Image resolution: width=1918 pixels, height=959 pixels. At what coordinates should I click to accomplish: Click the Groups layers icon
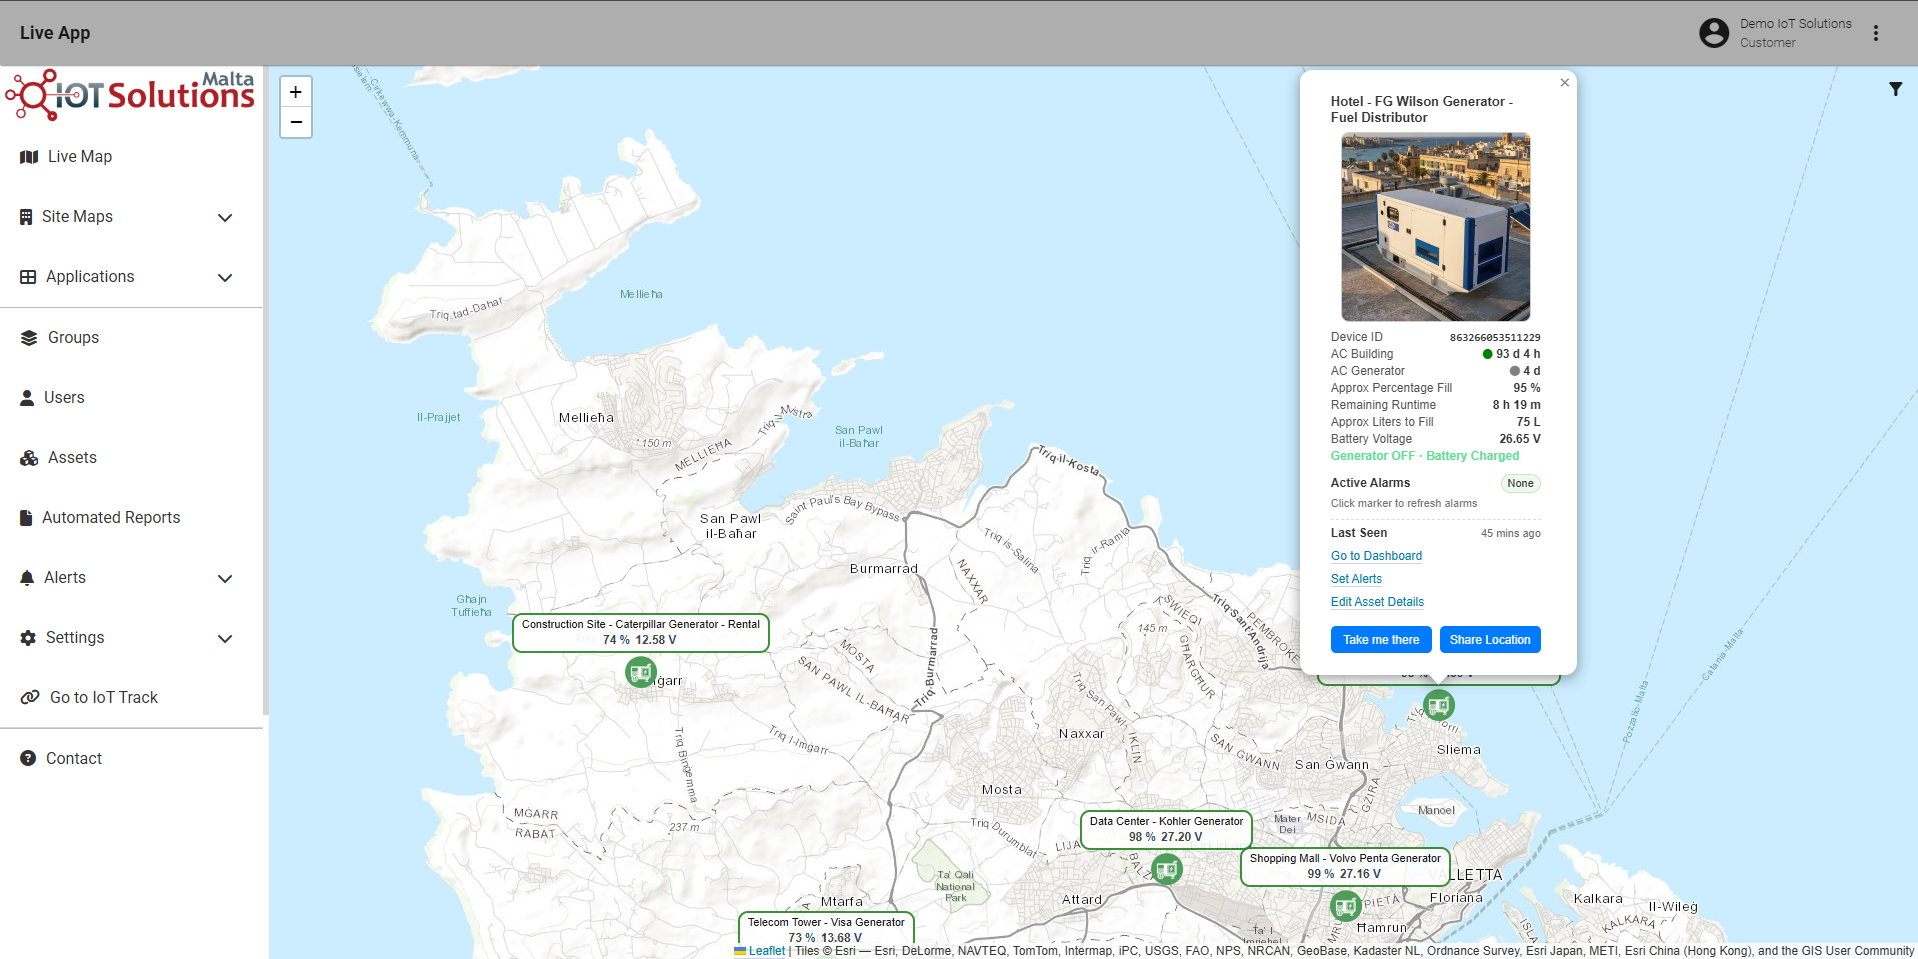coord(29,338)
